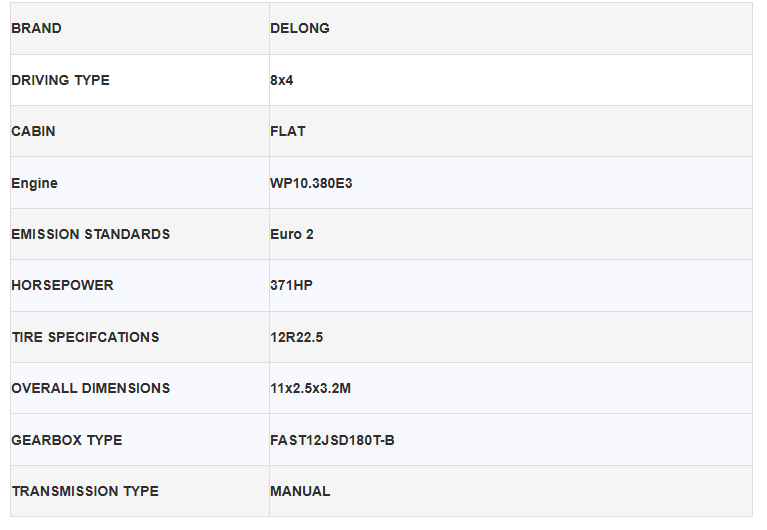Select the GEARBOX TYPE label
Image resolution: width=767 pixels, height=530 pixels.
point(66,440)
